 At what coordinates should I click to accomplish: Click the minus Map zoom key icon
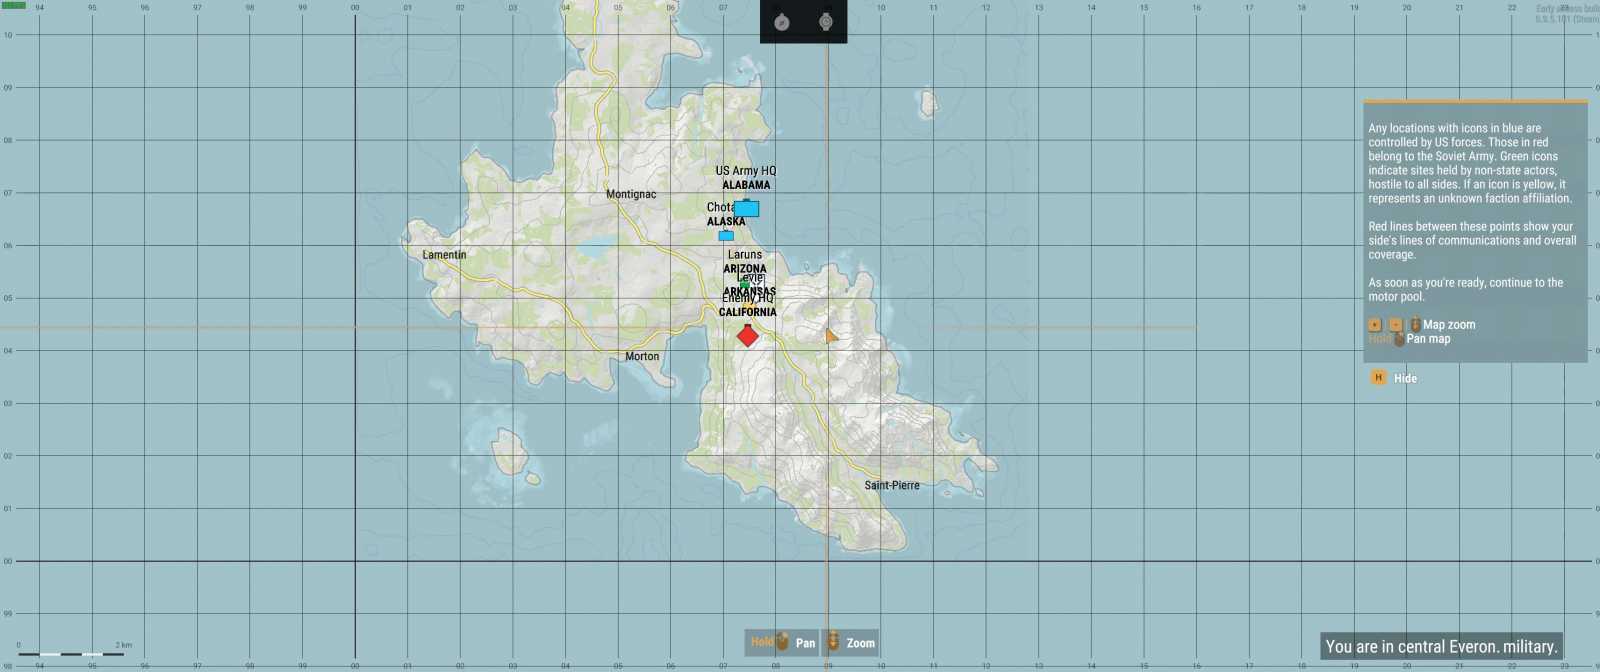coord(1395,324)
